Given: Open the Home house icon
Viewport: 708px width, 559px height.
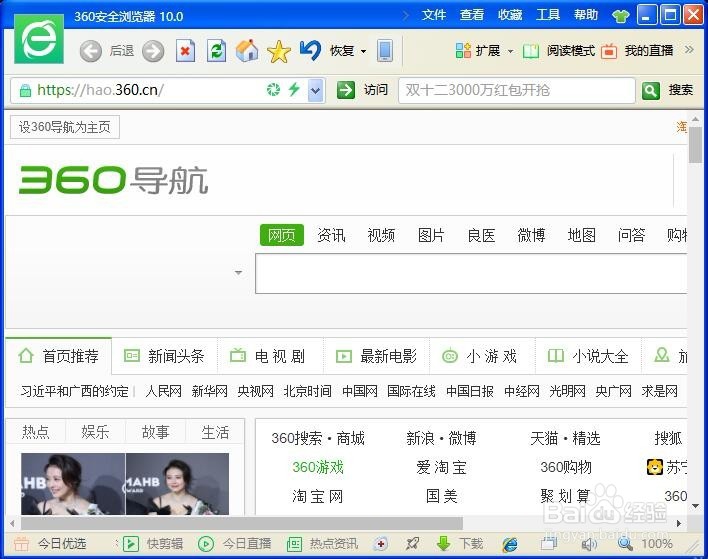Looking at the screenshot, I should (247, 51).
